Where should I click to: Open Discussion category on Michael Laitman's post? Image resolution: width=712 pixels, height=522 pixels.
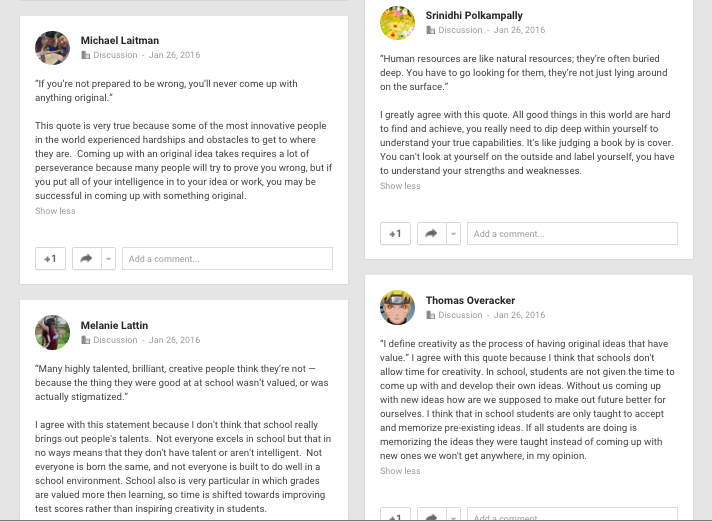click(x=115, y=55)
